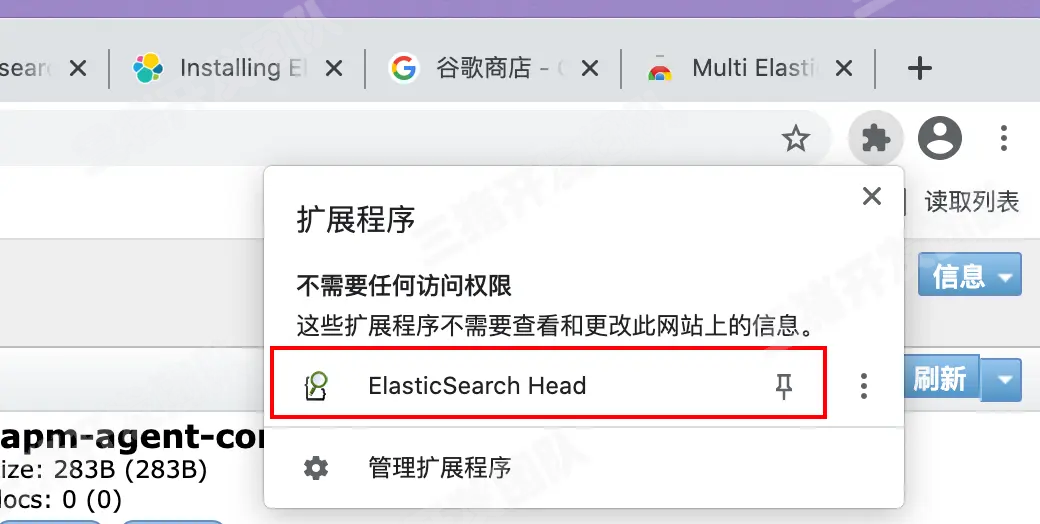Switch to the Multi Elasti tab
This screenshot has width=1040, height=524.
[x=735, y=68]
